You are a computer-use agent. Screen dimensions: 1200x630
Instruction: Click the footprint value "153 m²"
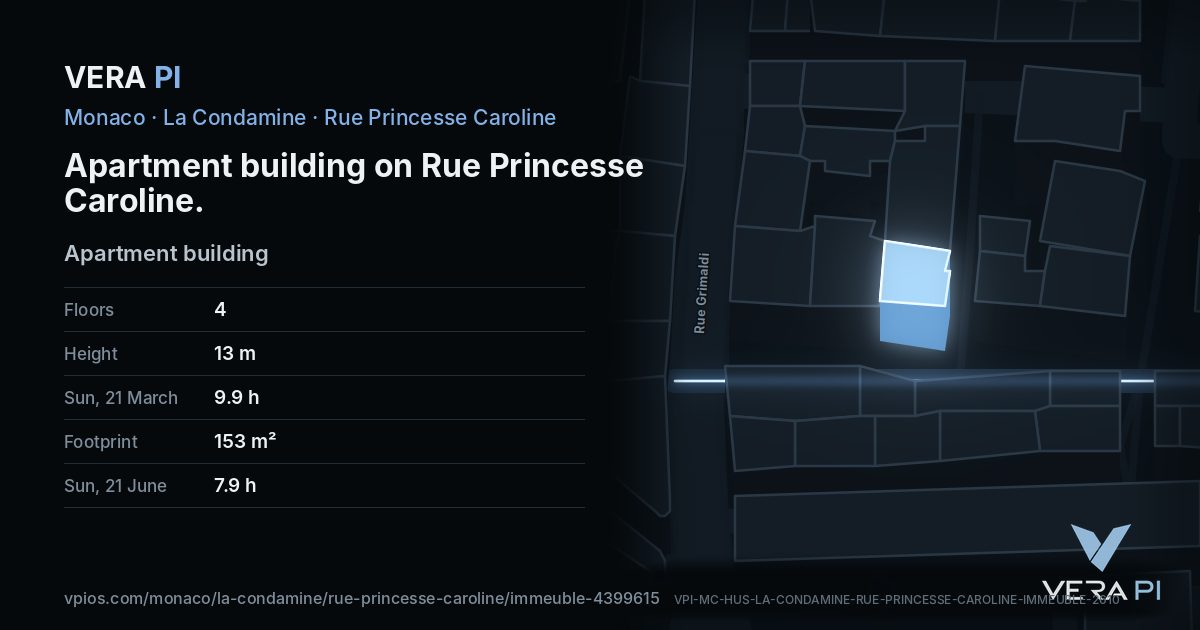[245, 441]
